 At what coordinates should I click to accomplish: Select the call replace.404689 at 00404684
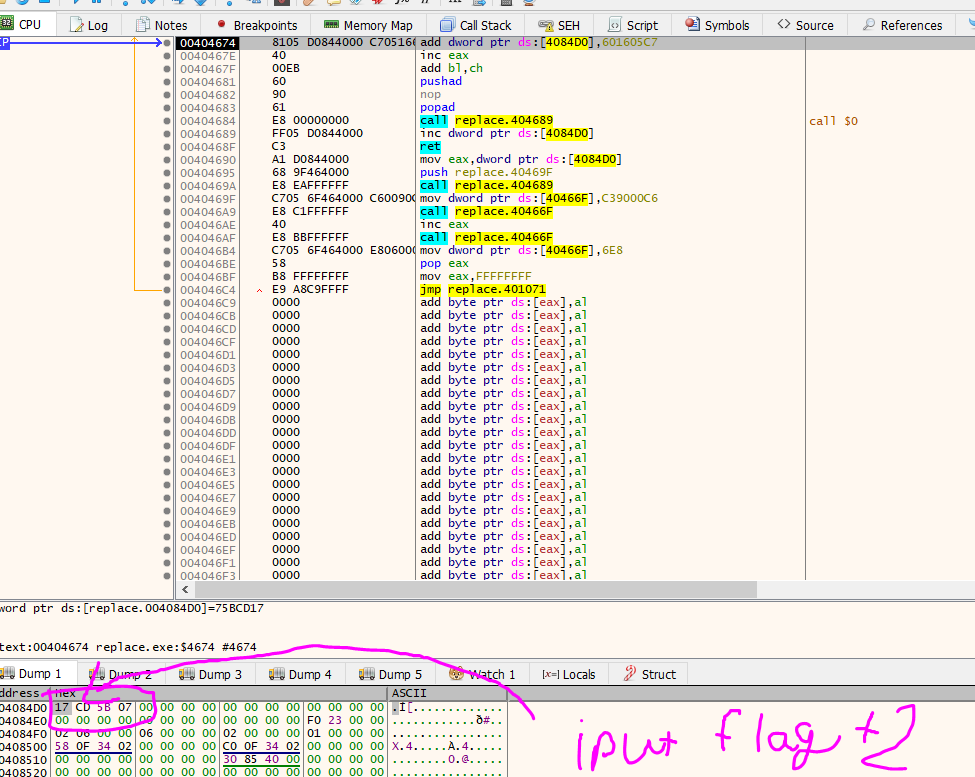(x=486, y=121)
